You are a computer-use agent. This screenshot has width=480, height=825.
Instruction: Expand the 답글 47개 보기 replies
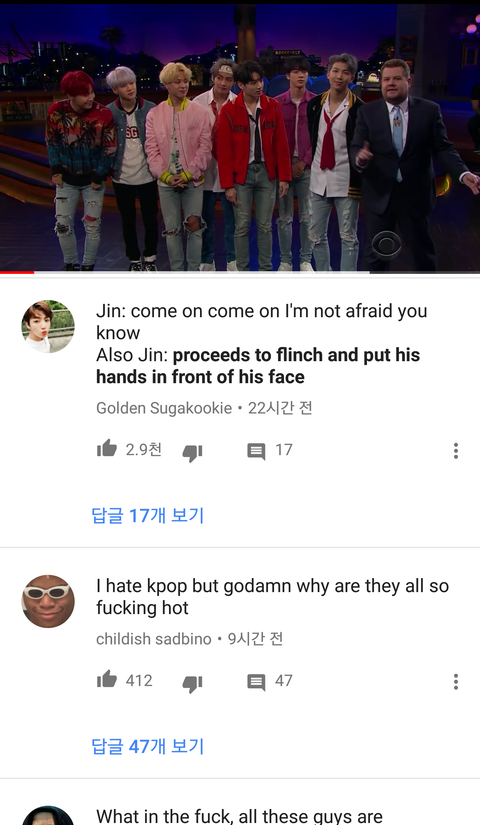point(147,746)
